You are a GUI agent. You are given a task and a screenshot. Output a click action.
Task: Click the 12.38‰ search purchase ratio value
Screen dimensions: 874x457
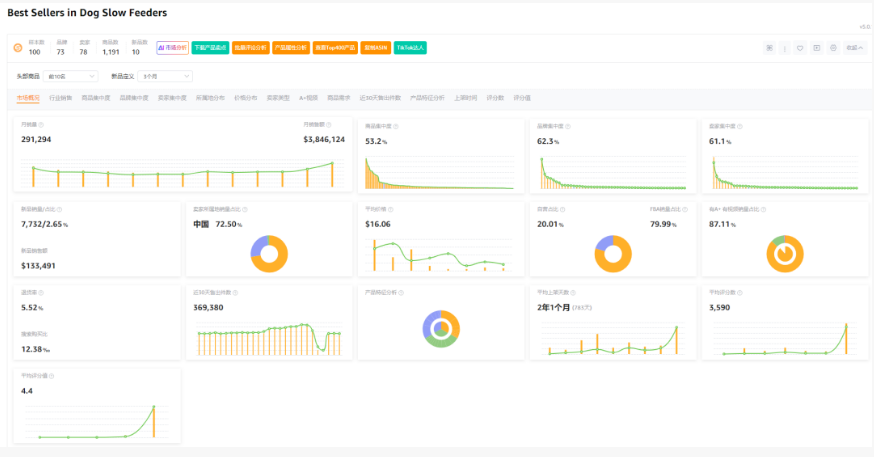click(x=35, y=349)
